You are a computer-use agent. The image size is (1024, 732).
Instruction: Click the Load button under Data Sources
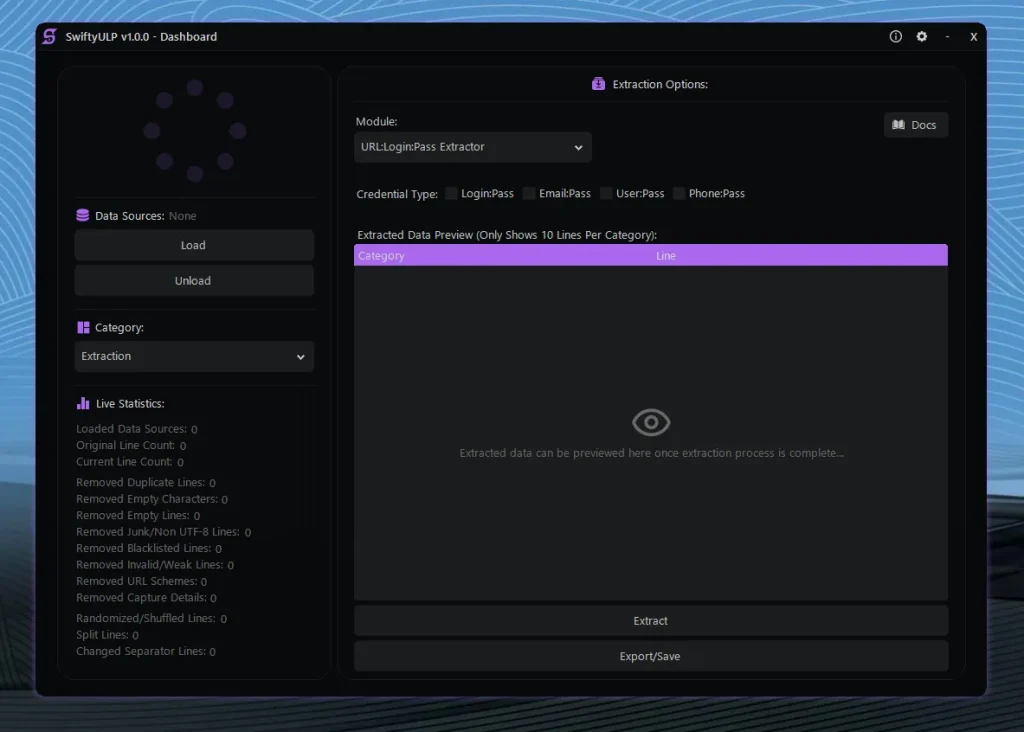[193, 245]
